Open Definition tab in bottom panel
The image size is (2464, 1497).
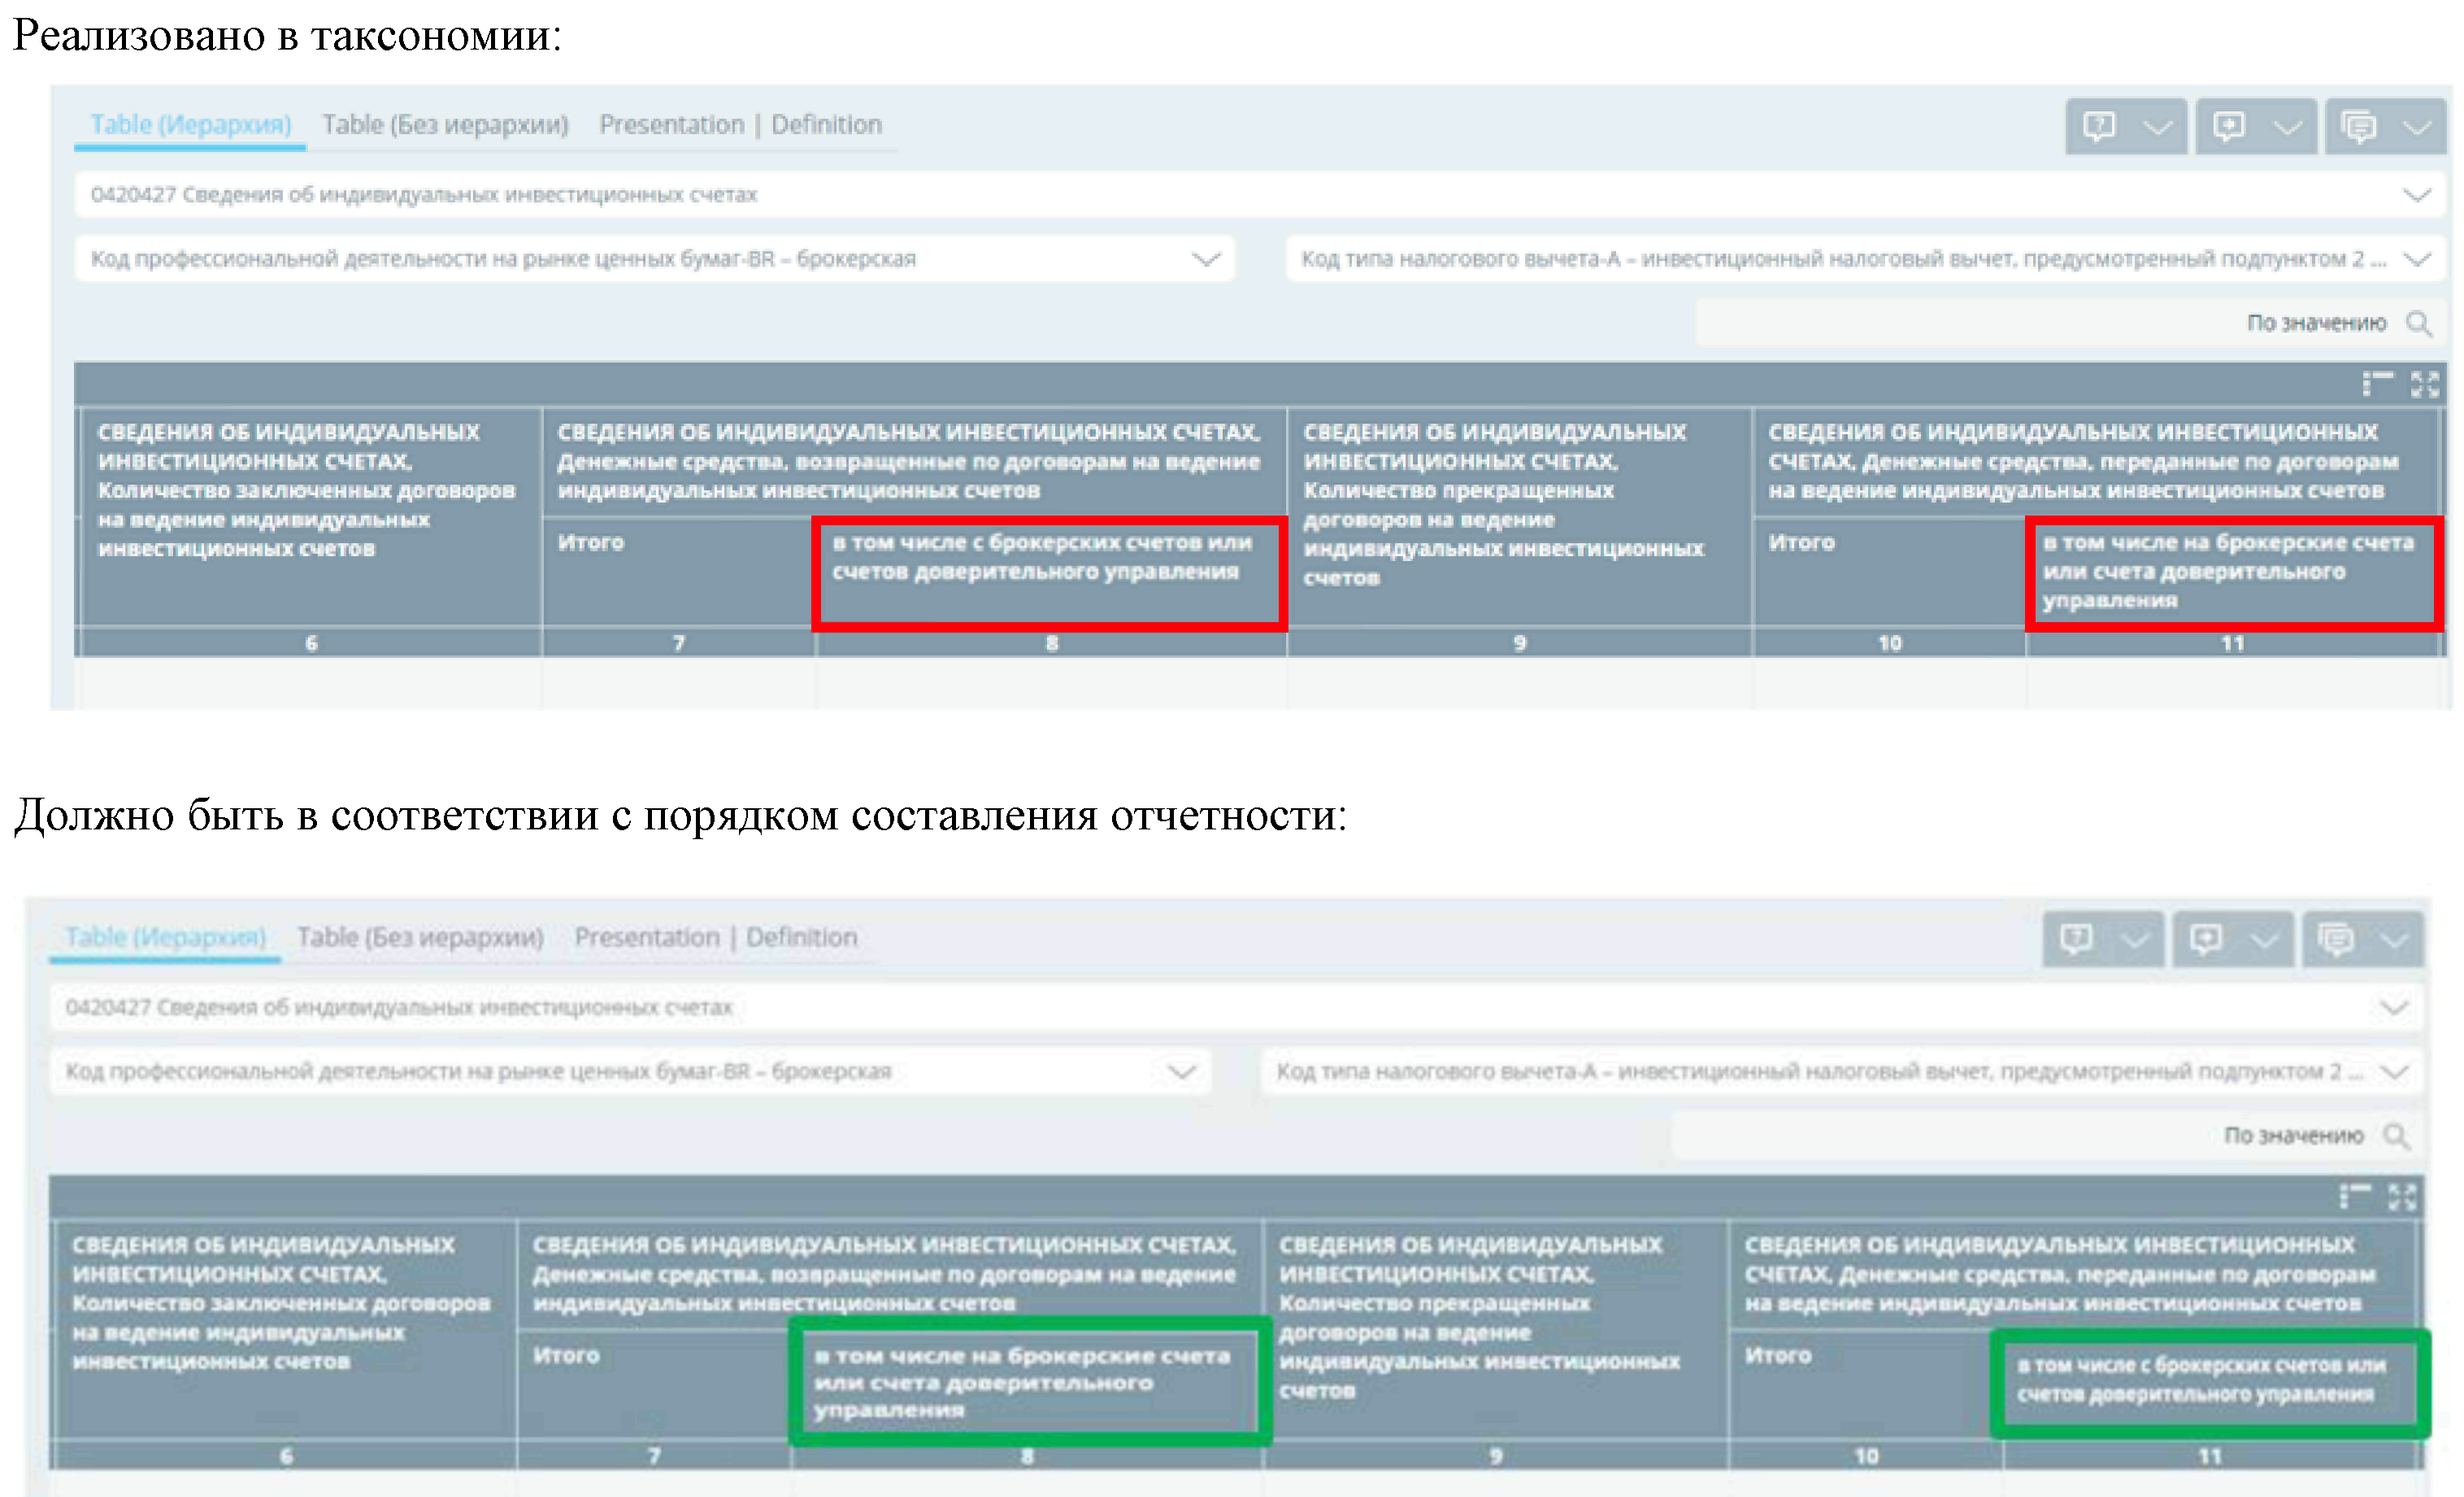pyautogui.click(x=801, y=937)
